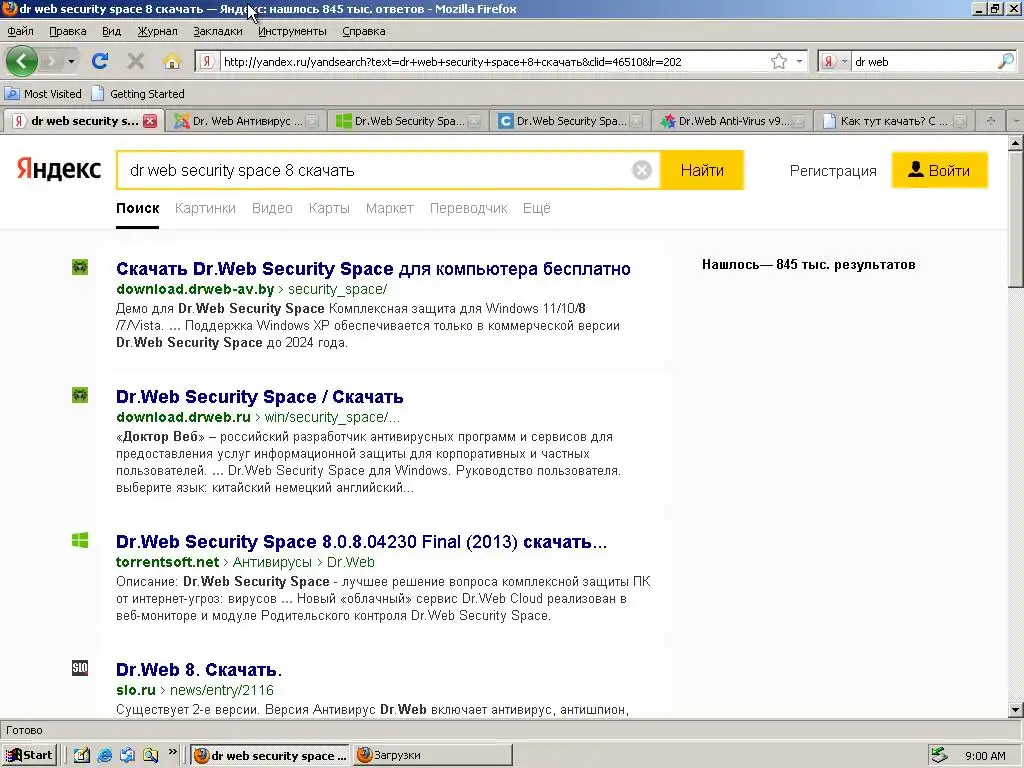Close the 'dr web security s...' tab

(150, 121)
